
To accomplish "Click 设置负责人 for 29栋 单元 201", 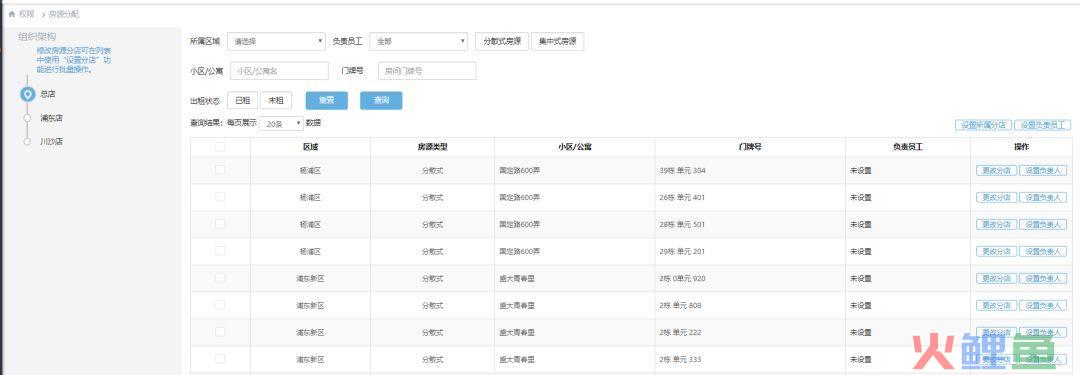I will 1043,252.
